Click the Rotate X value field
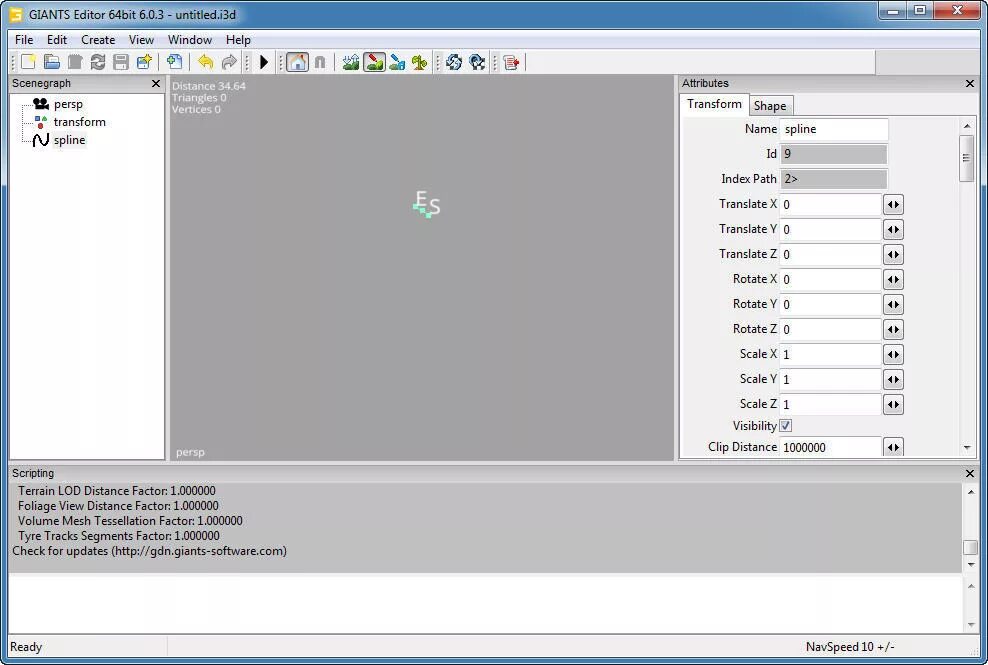The image size is (988, 665). click(830, 279)
